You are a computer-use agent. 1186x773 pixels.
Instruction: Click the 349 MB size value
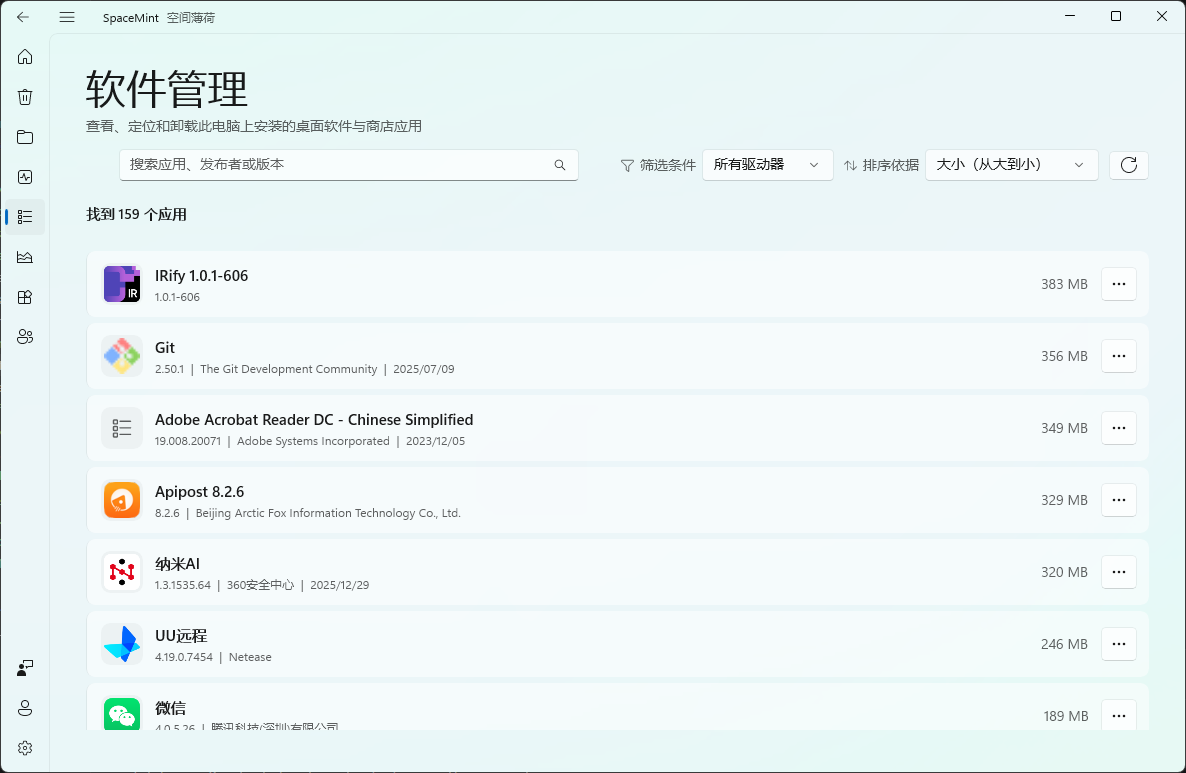pos(1064,428)
